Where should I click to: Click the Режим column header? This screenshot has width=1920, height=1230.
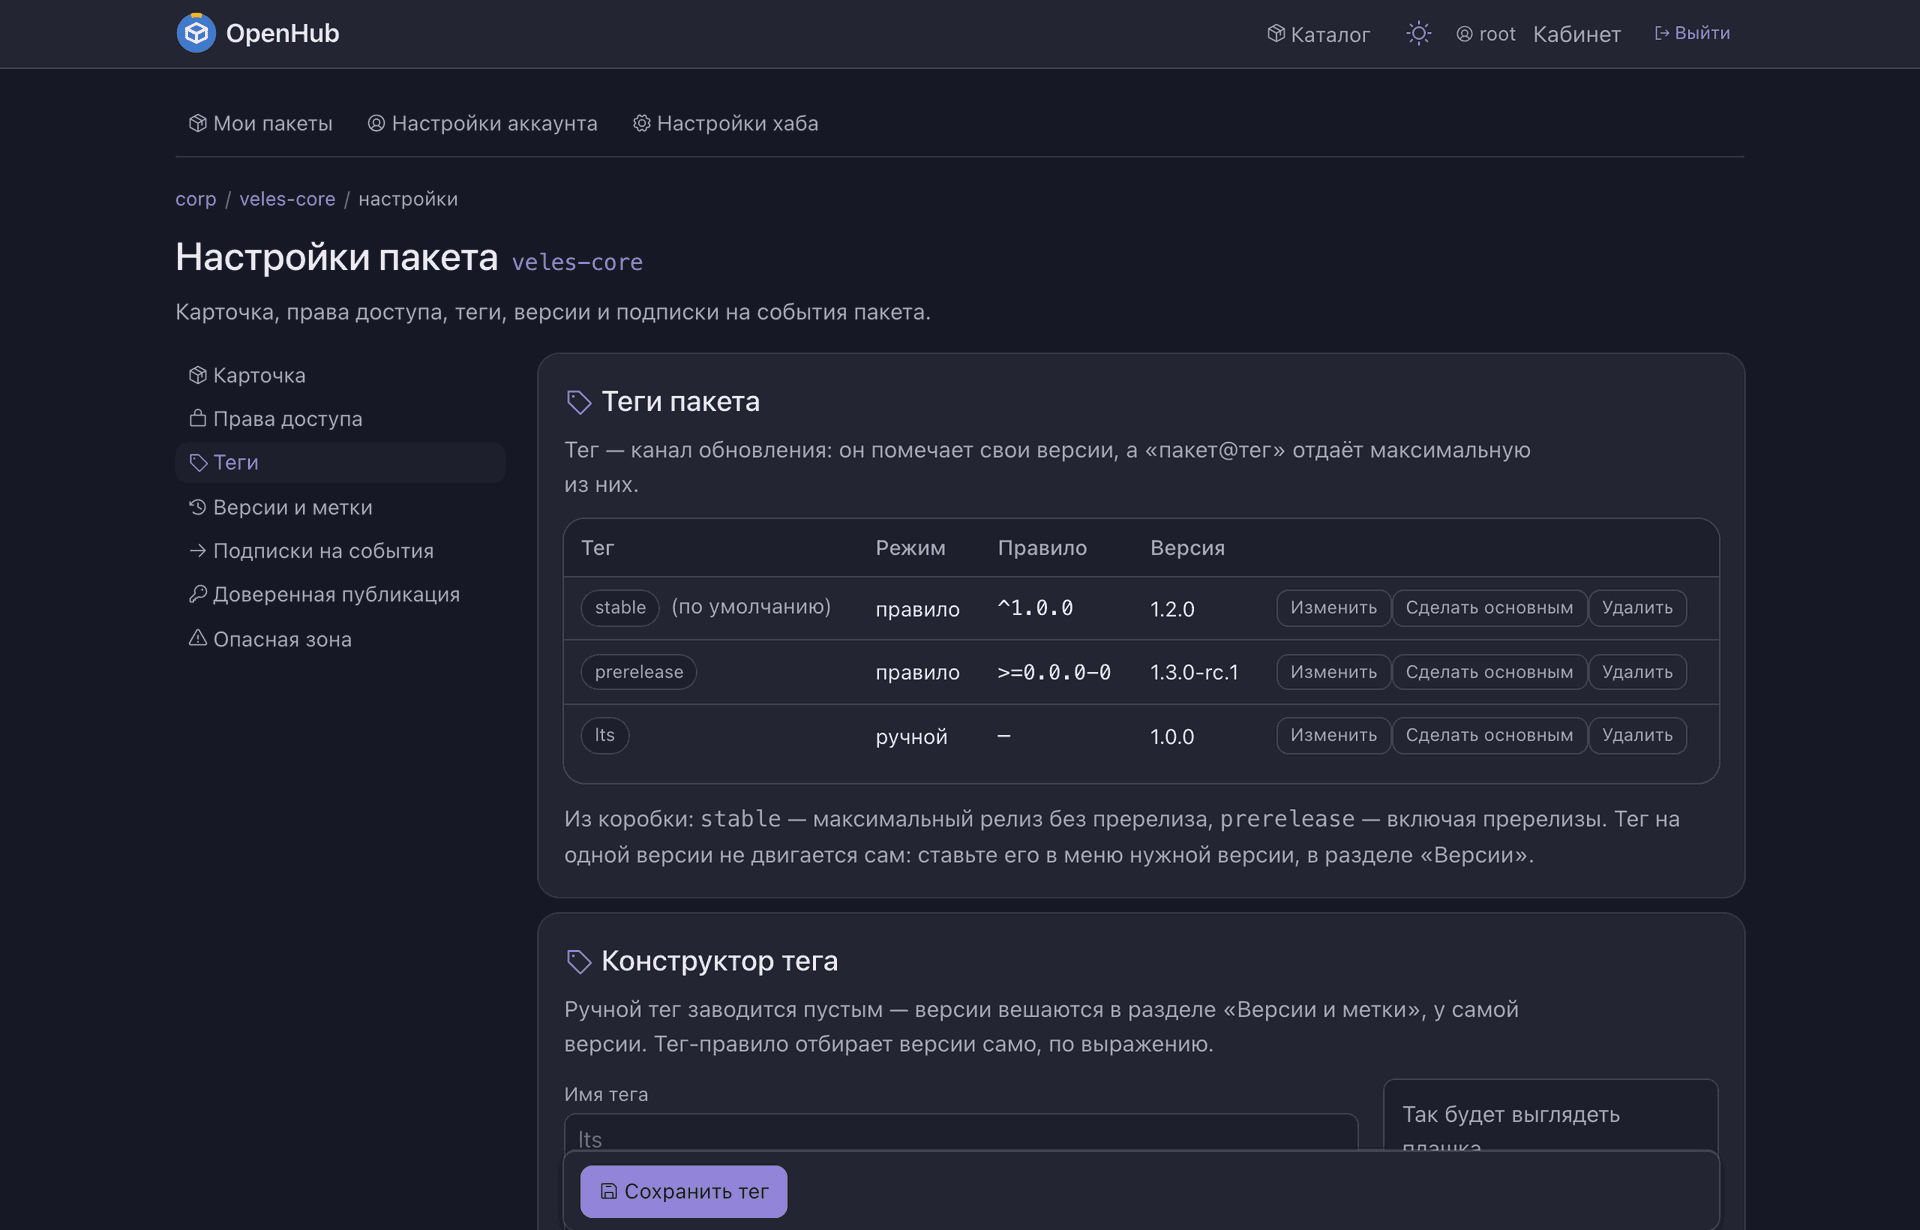pyautogui.click(x=910, y=548)
